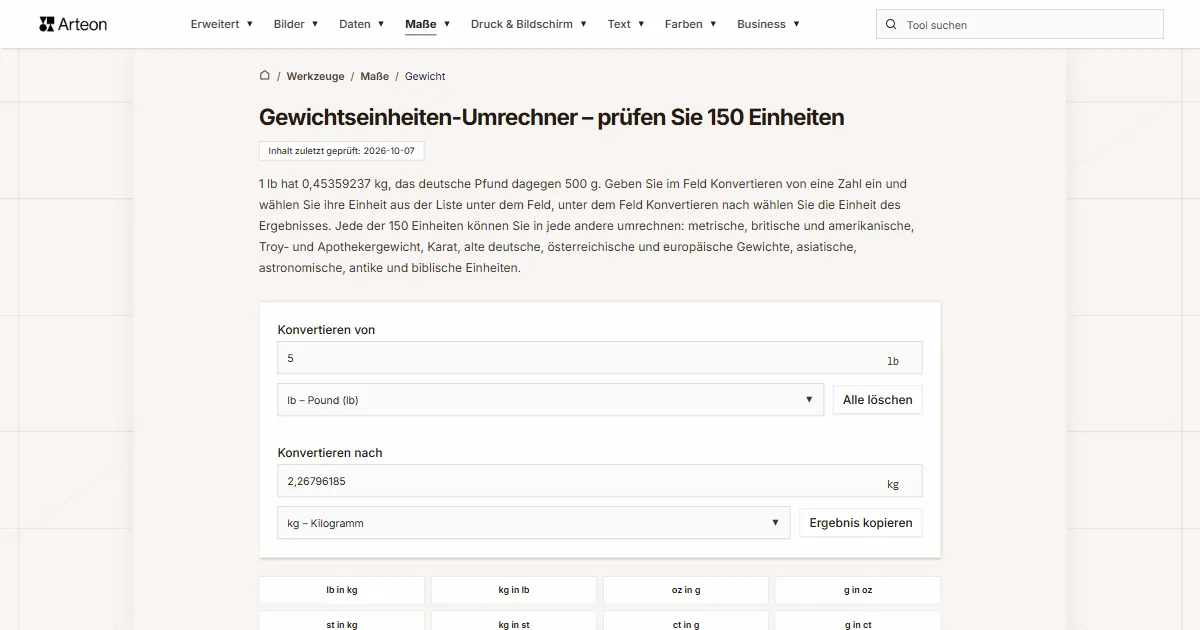
Task: Click the Konvertieren von input field
Action: click(600, 358)
